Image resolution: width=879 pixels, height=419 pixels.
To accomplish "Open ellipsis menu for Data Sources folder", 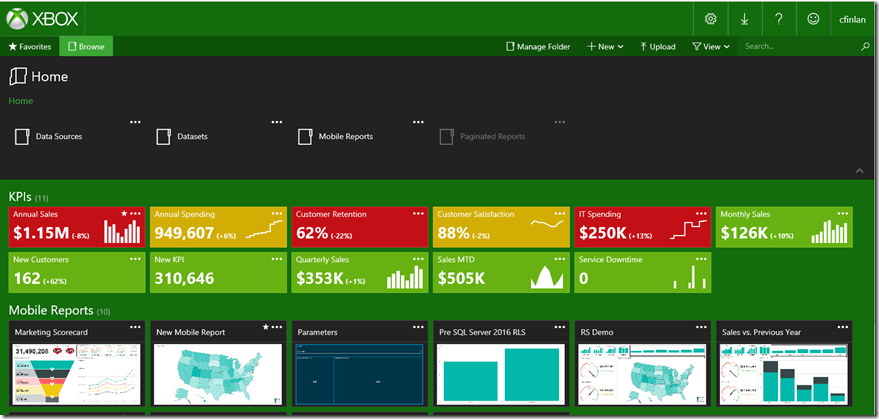I will coord(135,122).
